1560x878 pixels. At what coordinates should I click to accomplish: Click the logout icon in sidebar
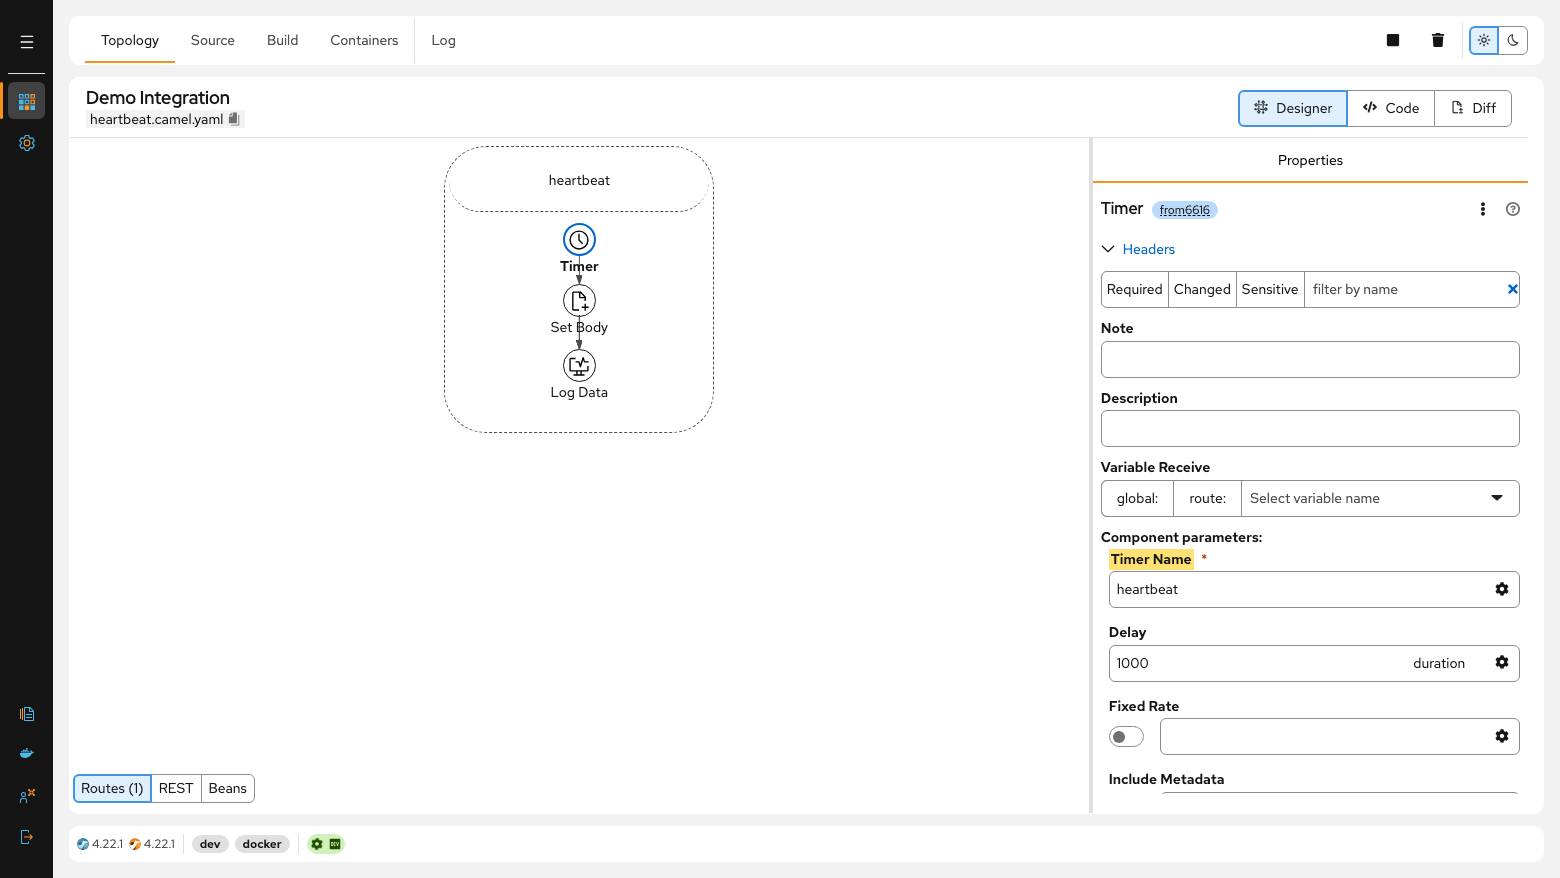27,837
